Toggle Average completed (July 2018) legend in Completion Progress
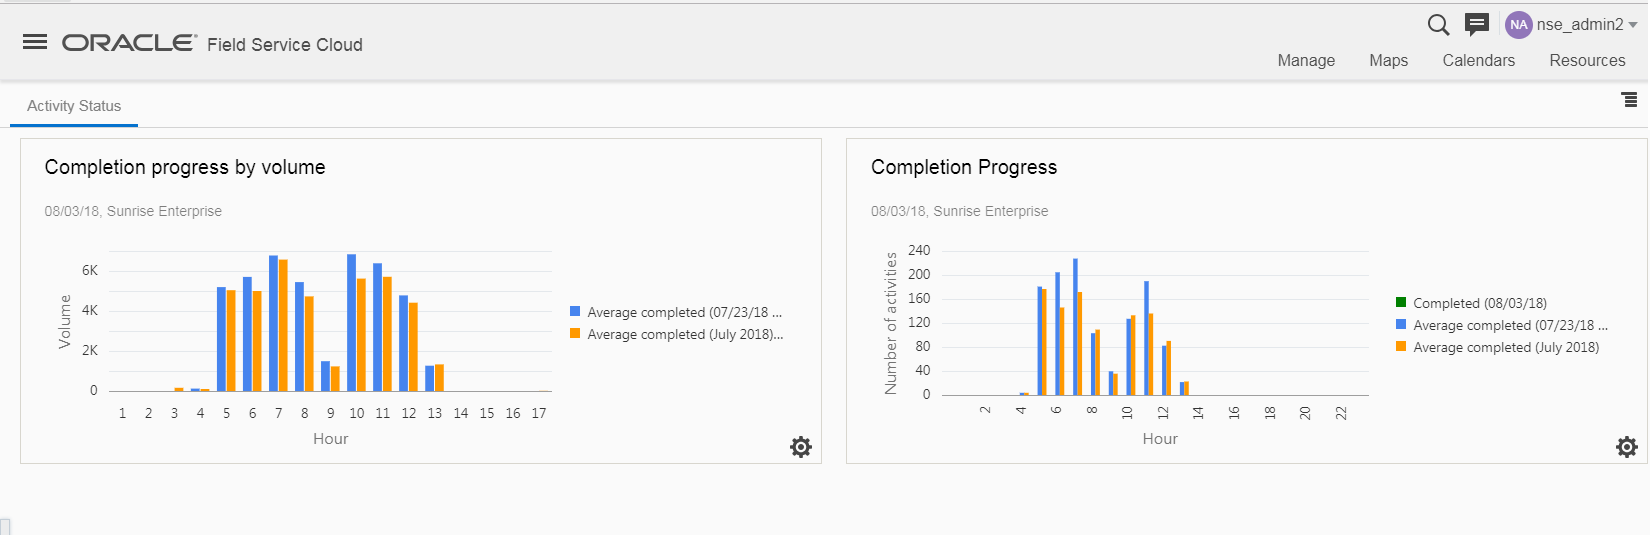 (x=1505, y=348)
